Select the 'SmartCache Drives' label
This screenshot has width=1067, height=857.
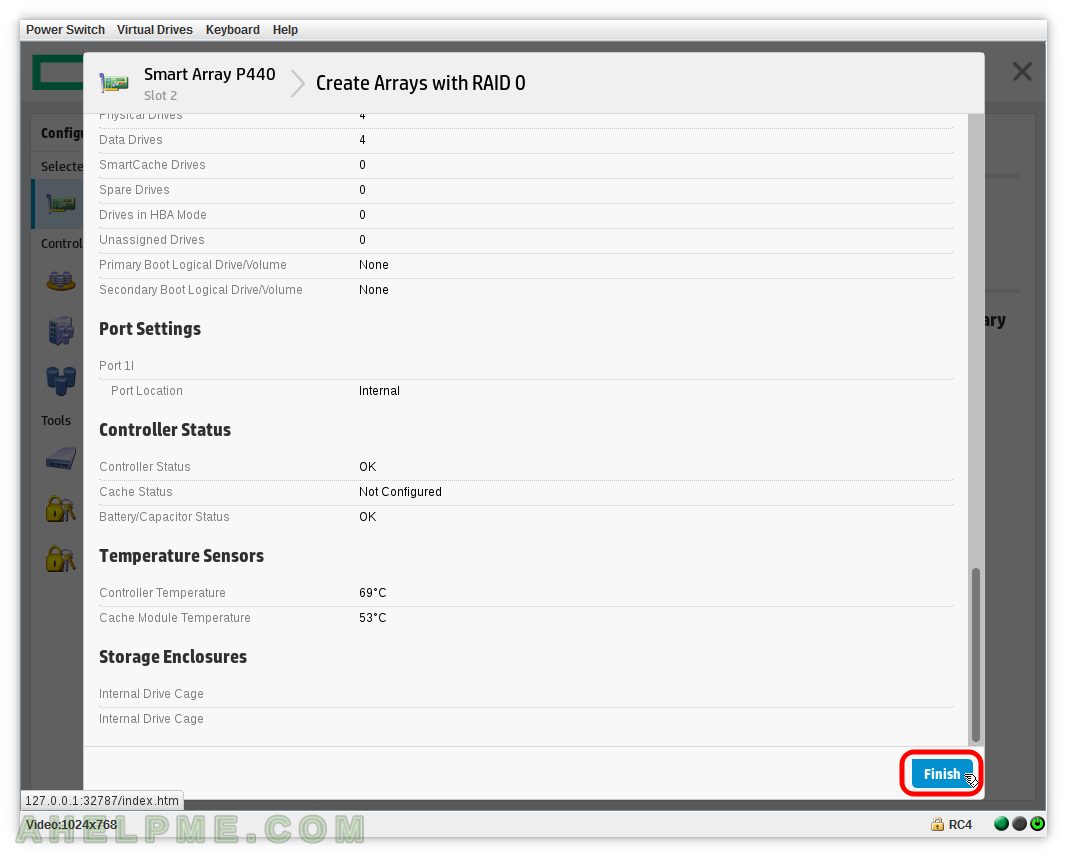(x=152, y=165)
